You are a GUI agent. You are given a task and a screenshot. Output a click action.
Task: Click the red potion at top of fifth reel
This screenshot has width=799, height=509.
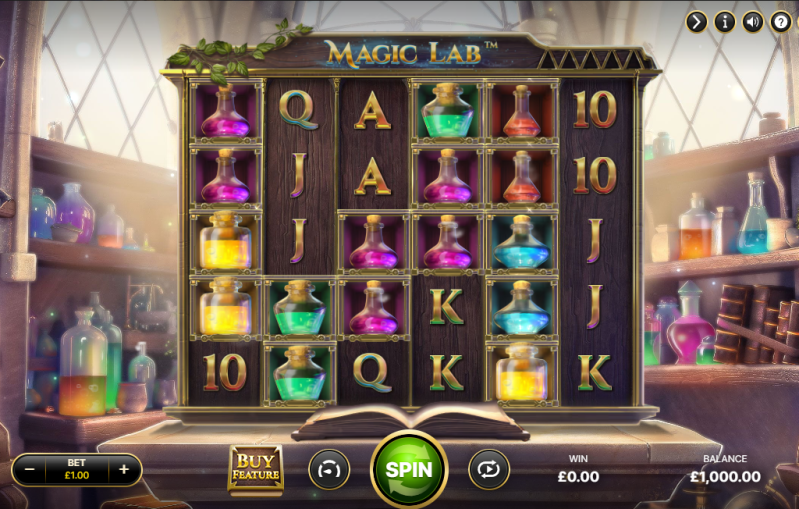[522, 111]
